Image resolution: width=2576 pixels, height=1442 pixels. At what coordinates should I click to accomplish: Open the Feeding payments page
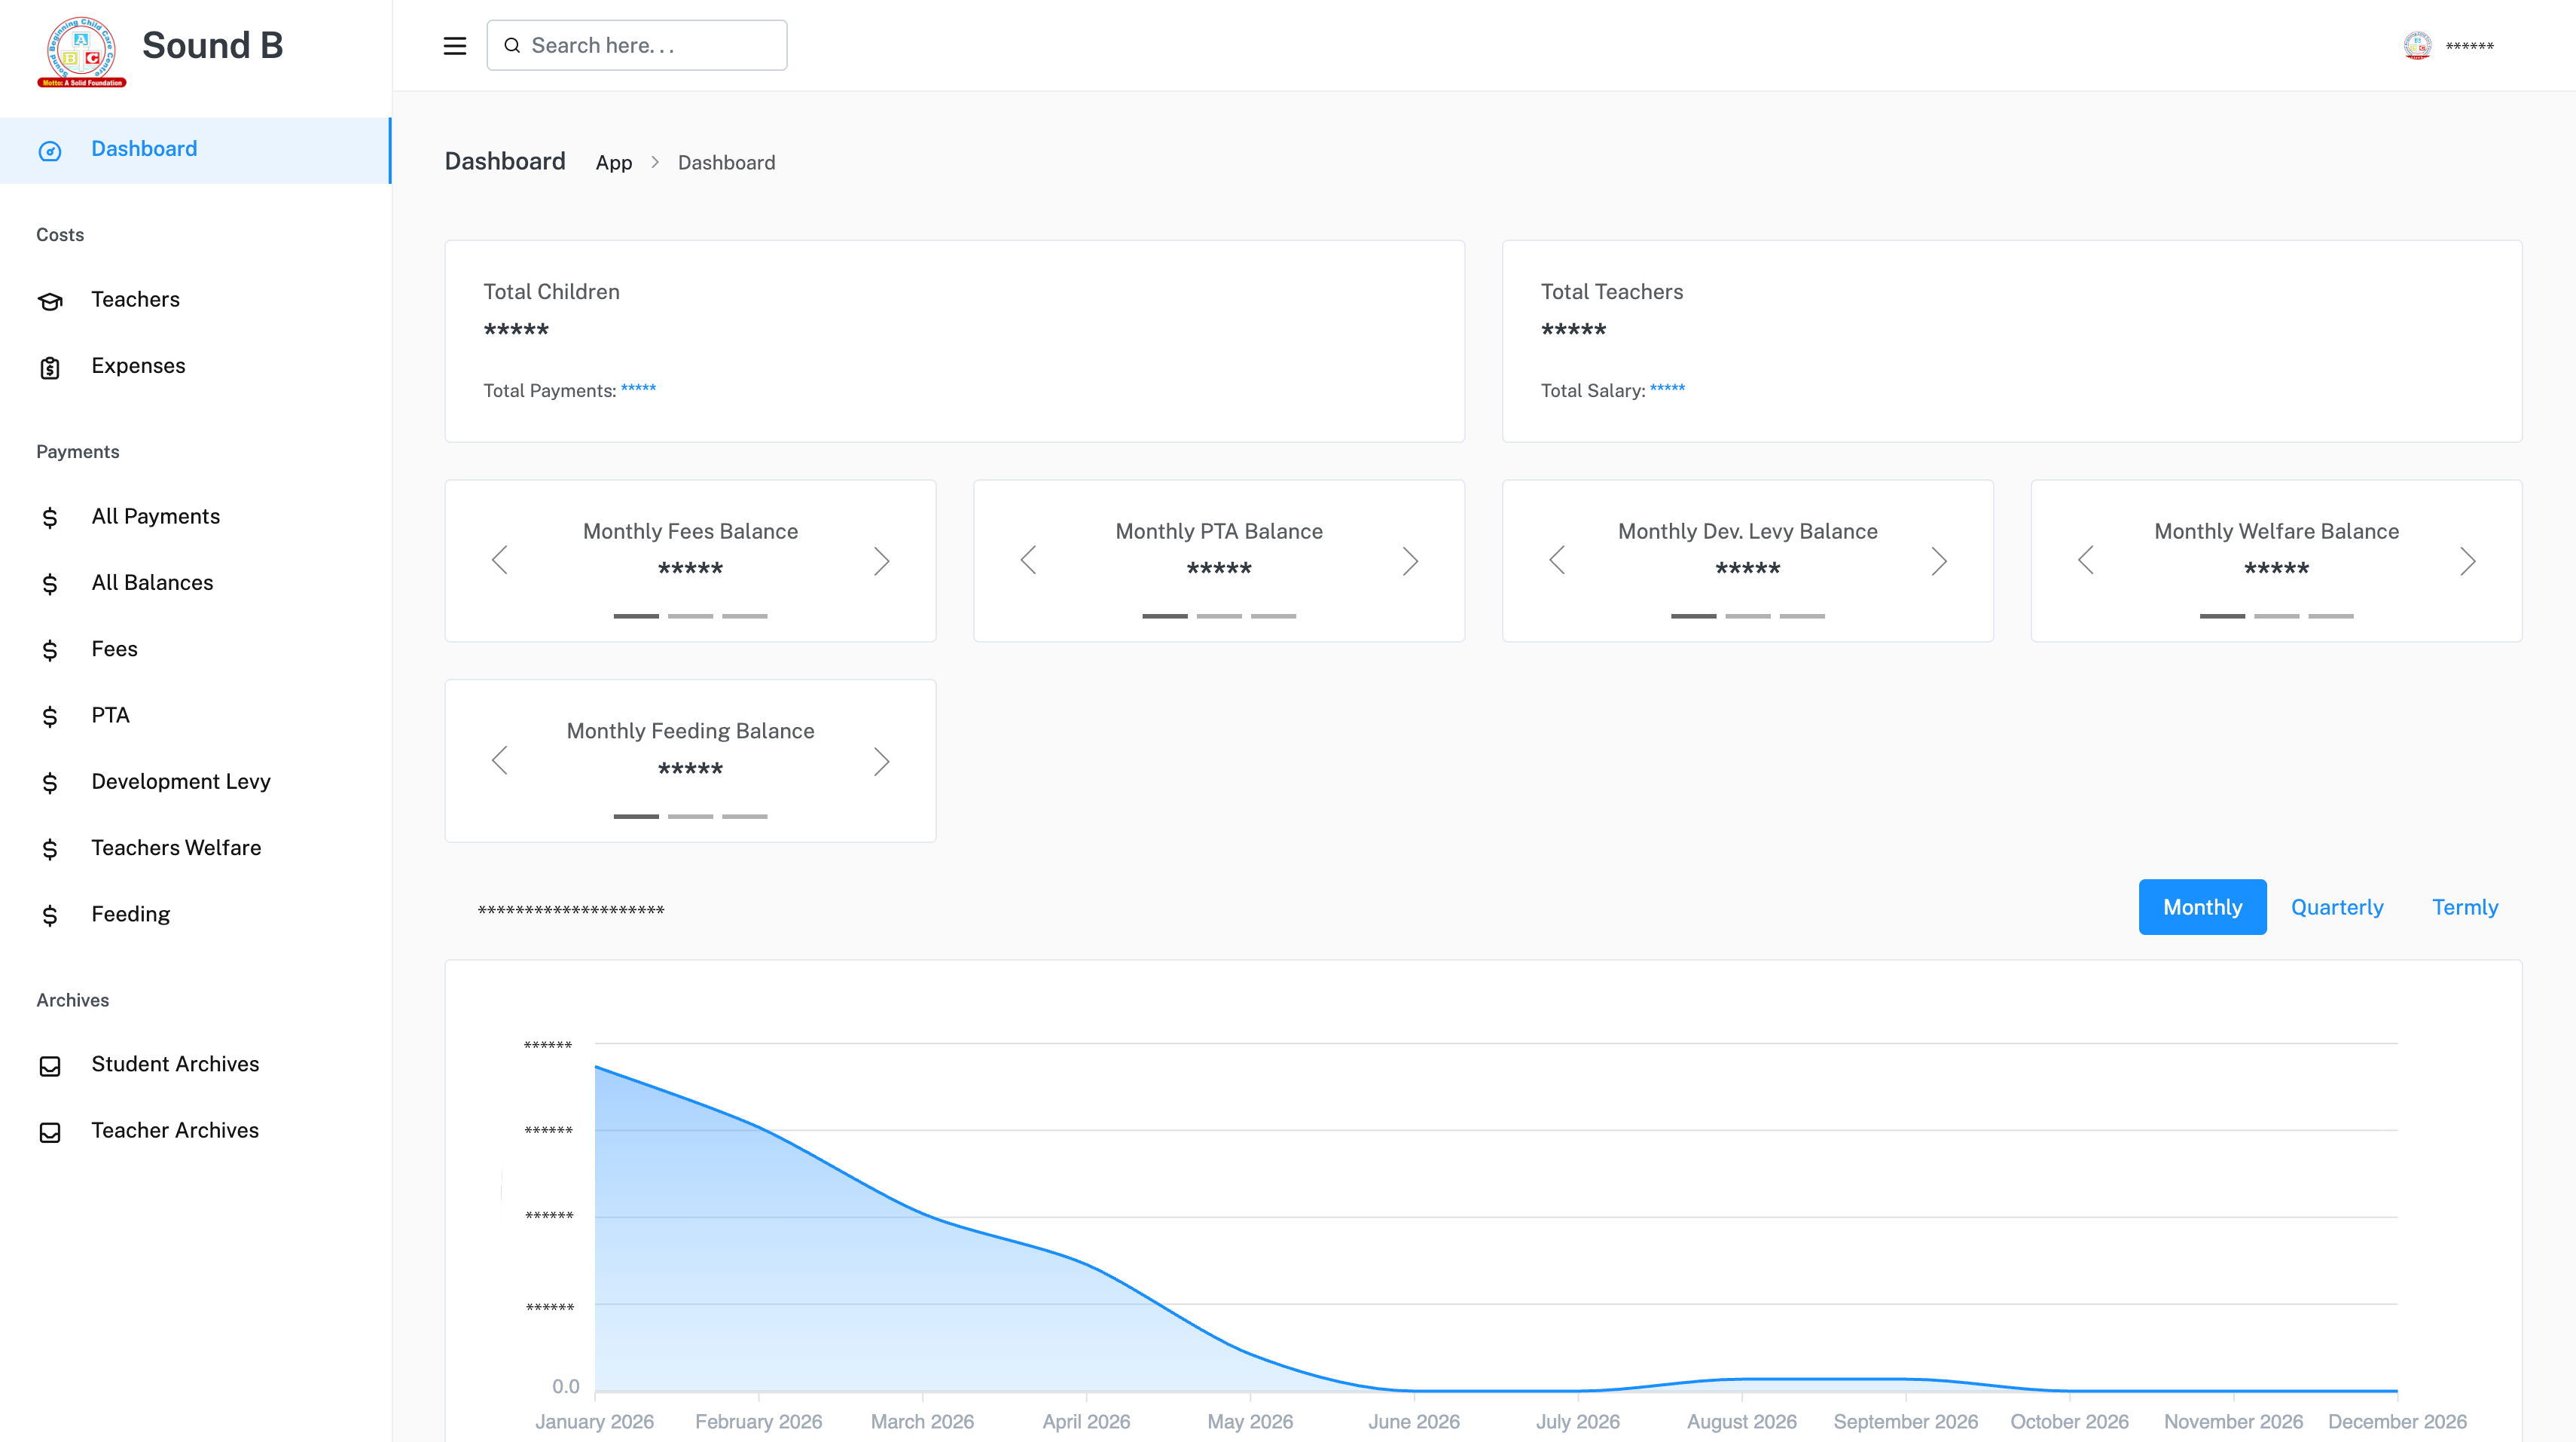[196, 915]
